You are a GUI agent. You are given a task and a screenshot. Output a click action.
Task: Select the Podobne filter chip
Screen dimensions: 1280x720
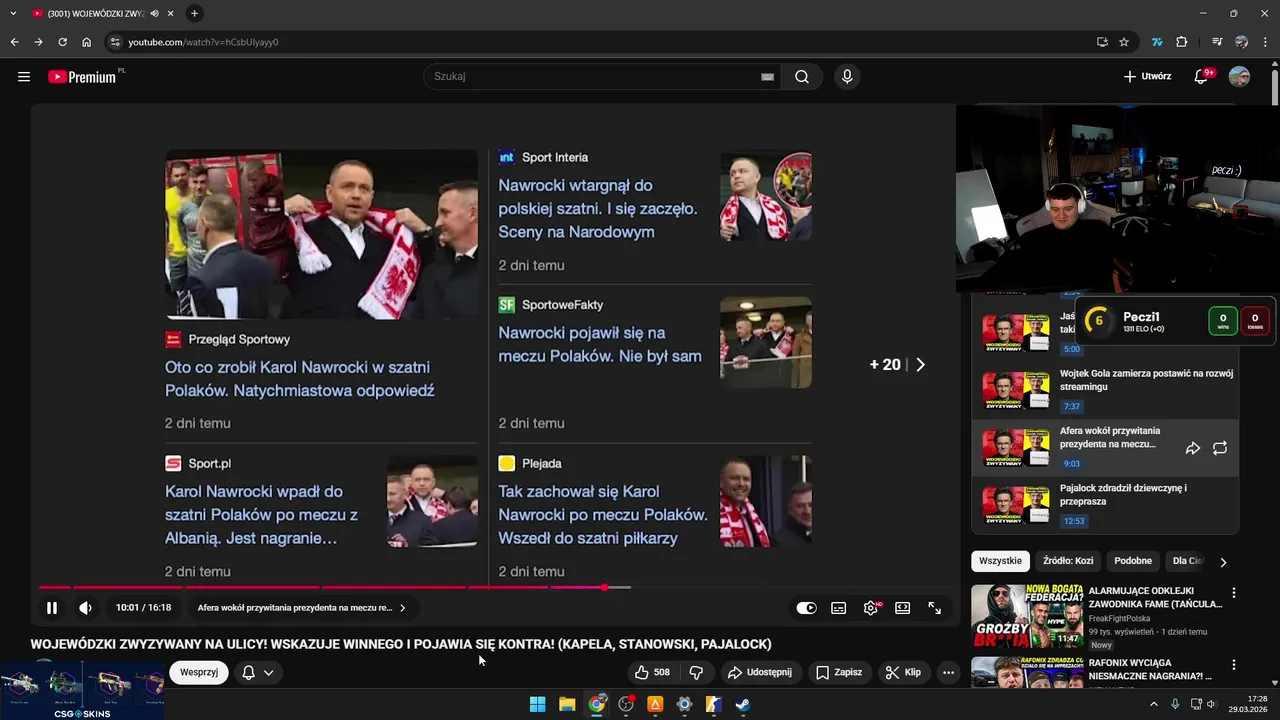click(x=1133, y=561)
